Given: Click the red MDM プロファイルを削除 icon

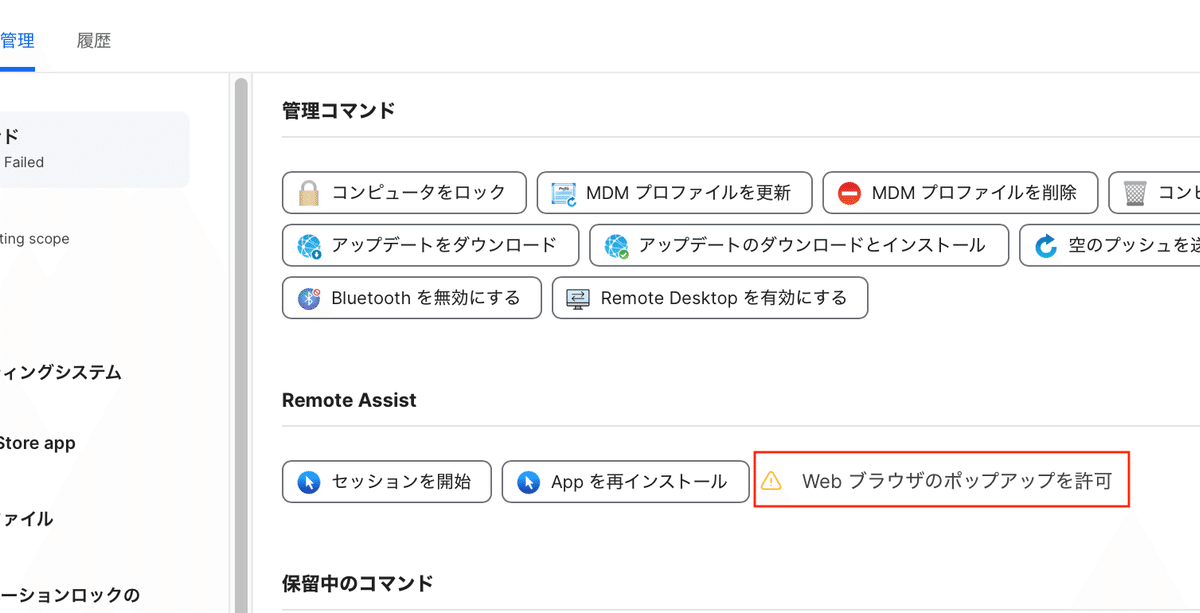Looking at the screenshot, I should (x=849, y=193).
